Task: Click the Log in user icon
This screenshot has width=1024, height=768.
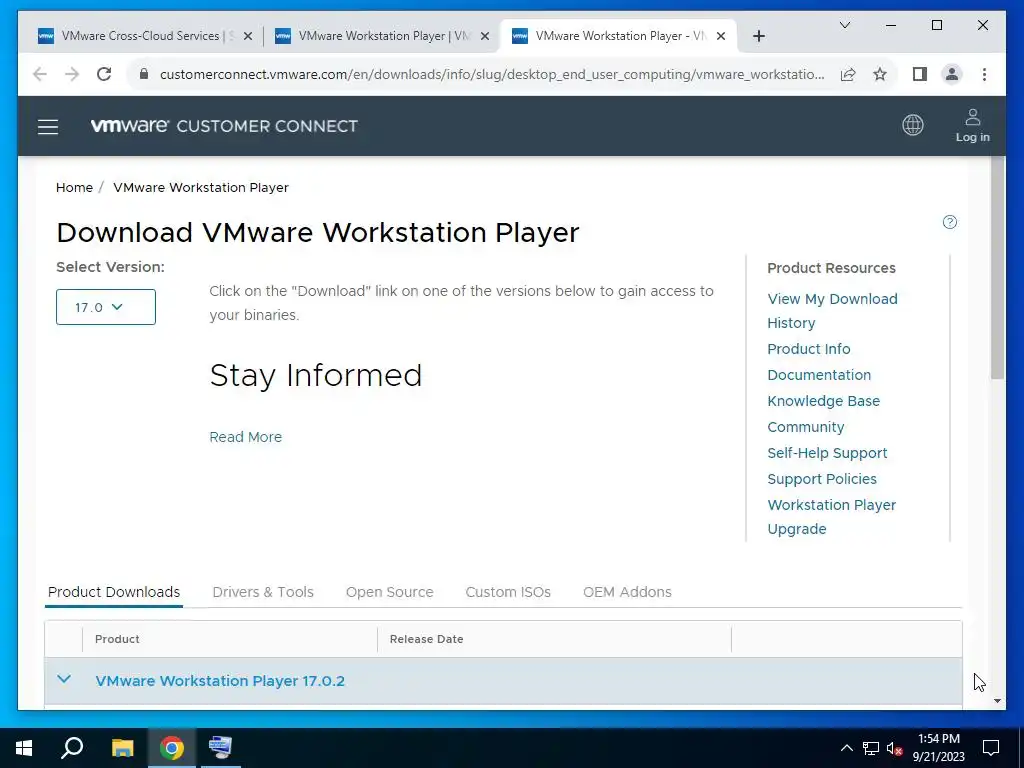Action: pyautogui.click(x=972, y=118)
